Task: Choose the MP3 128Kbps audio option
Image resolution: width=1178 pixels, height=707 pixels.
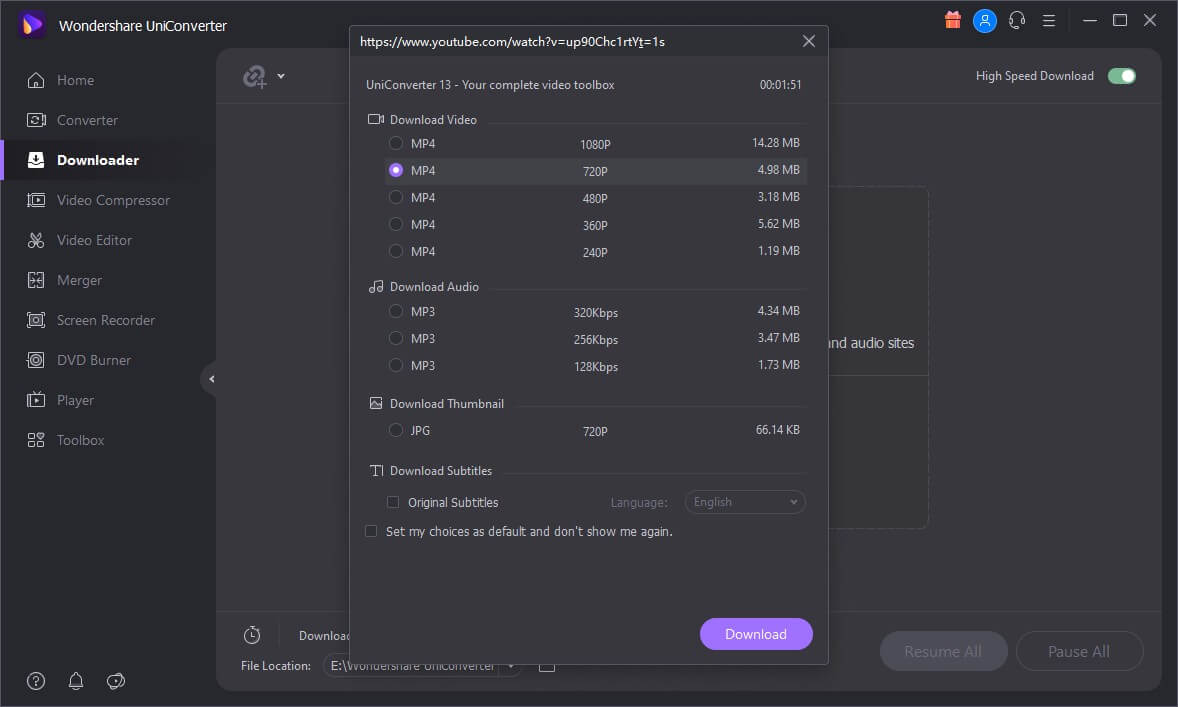Action: 396,365
